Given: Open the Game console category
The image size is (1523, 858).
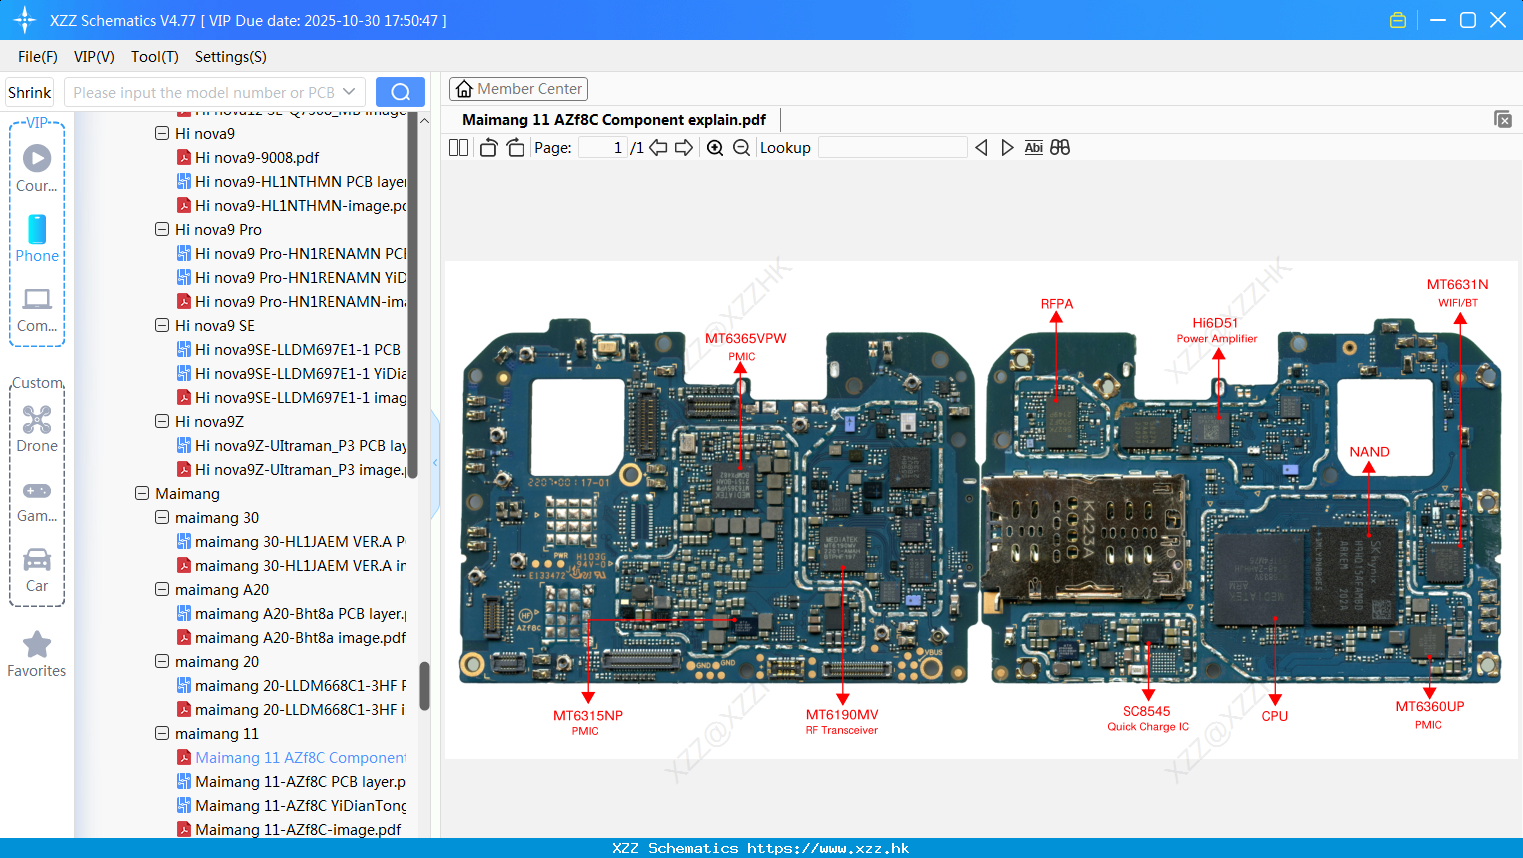Looking at the screenshot, I should click(37, 500).
